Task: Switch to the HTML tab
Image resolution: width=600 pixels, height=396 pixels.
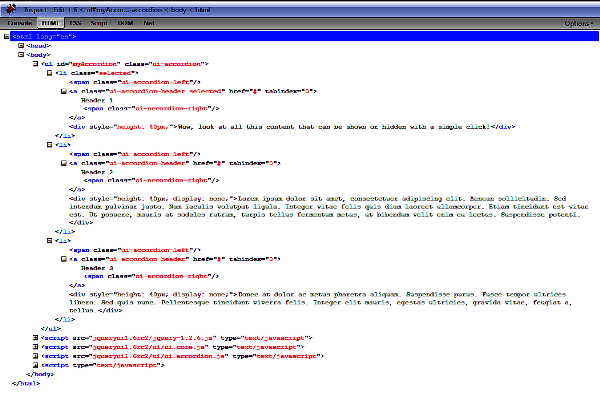Action: 50,23
